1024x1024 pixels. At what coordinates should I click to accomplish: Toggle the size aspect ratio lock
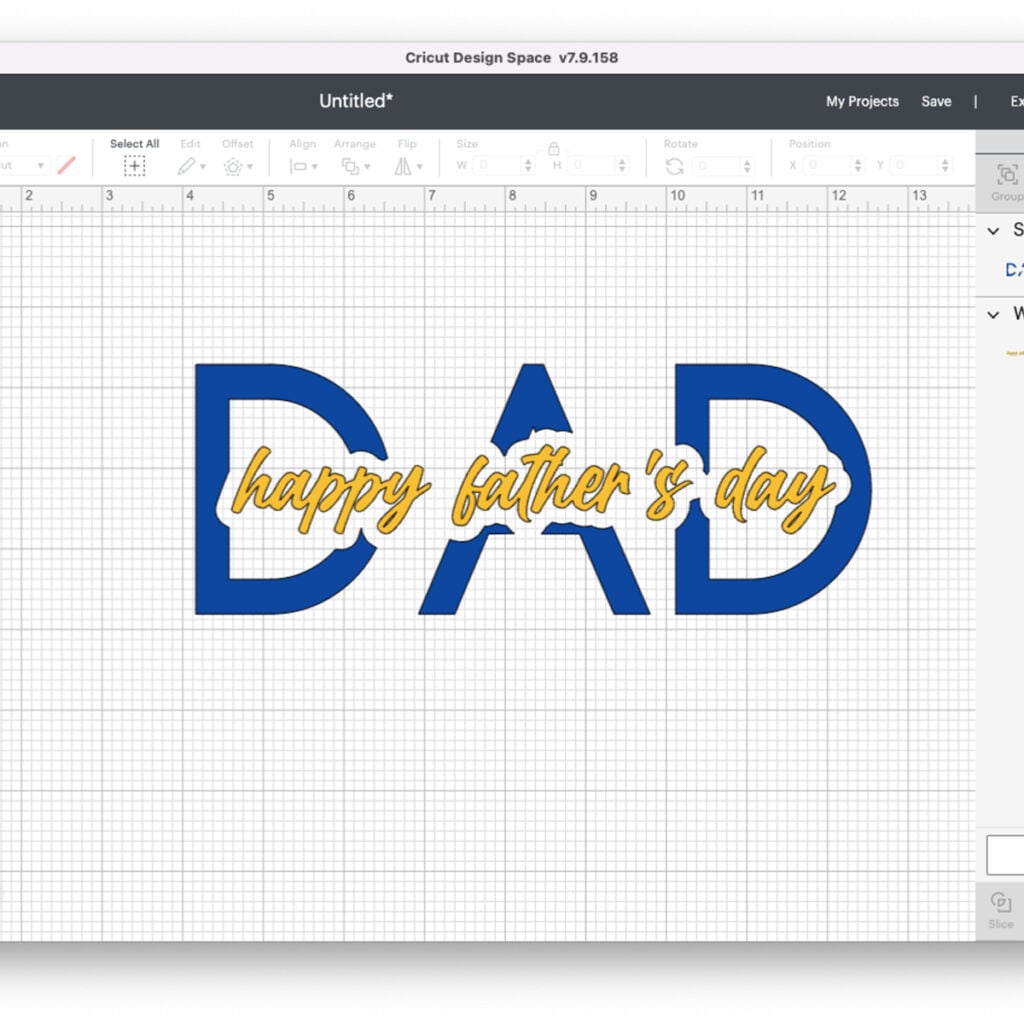tap(553, 148)
